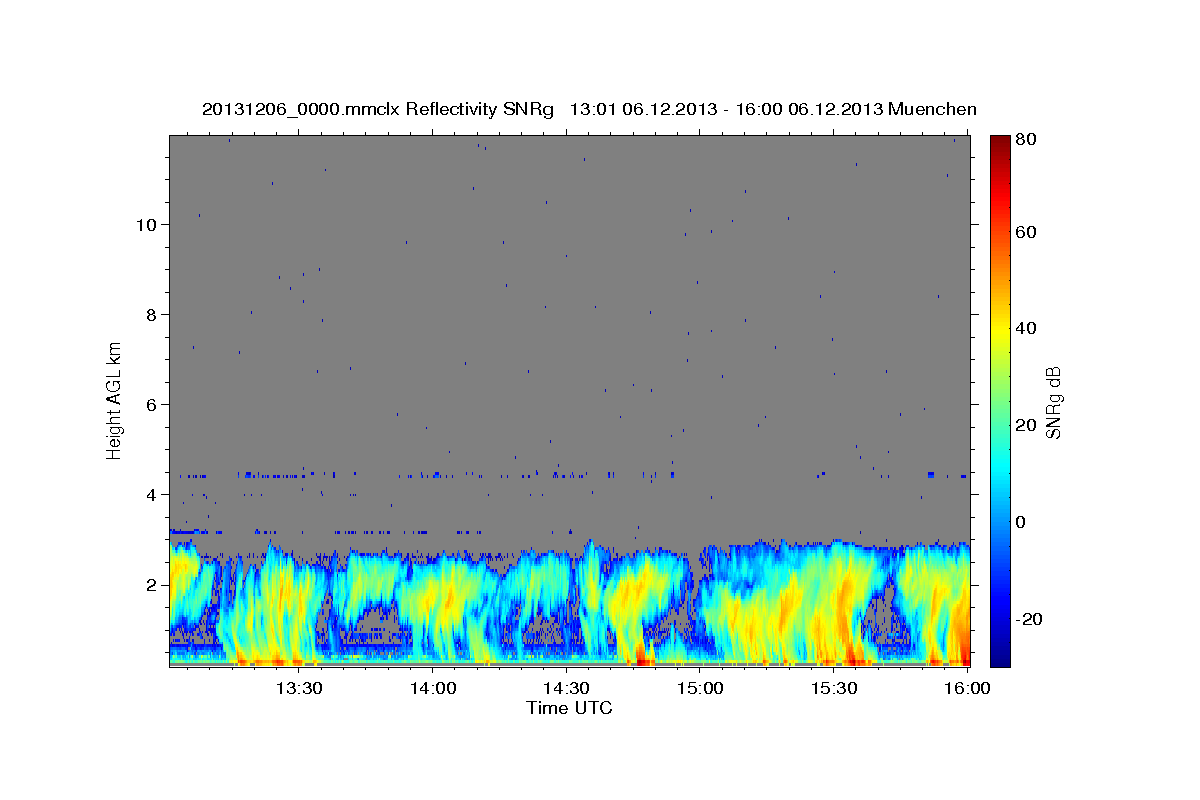The height and width of the screenshot is (800, 1200).
Task: Click the colorbar value label 60
Action: 1025,232
